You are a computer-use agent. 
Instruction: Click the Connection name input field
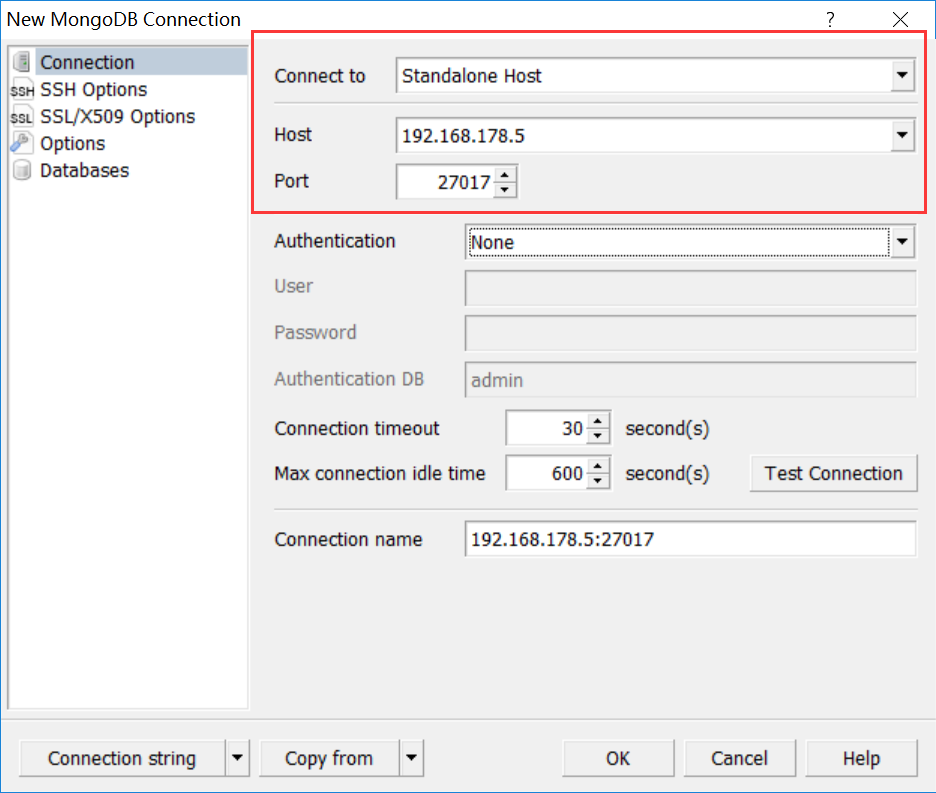pyautogui.click(x=690, y=539)
